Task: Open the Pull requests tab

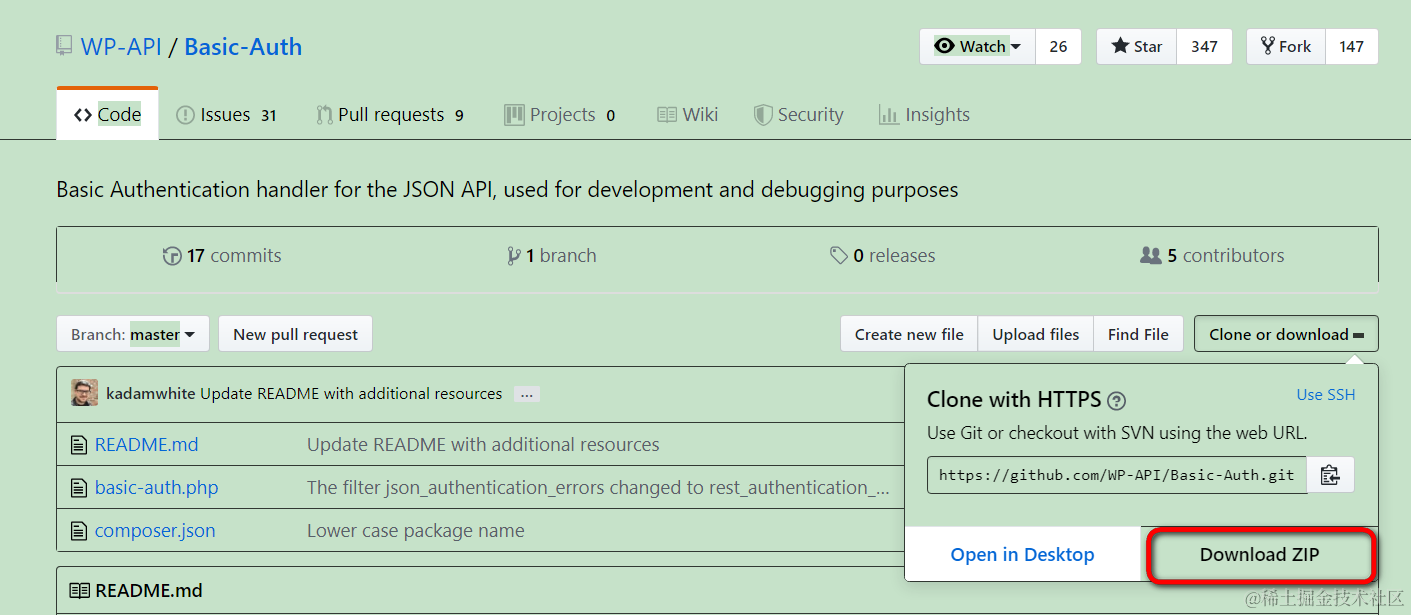Action: pyautogui.click(x=390, y=115)
